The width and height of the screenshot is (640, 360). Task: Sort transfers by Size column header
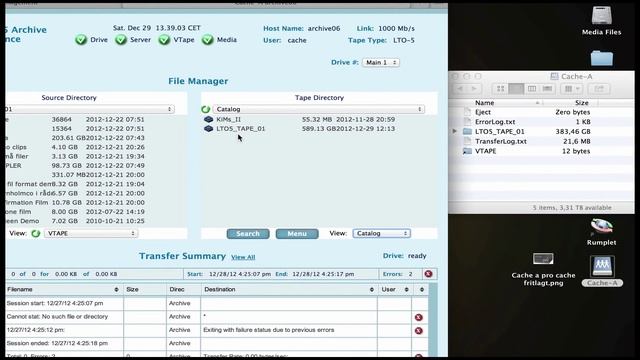(132, 289)
